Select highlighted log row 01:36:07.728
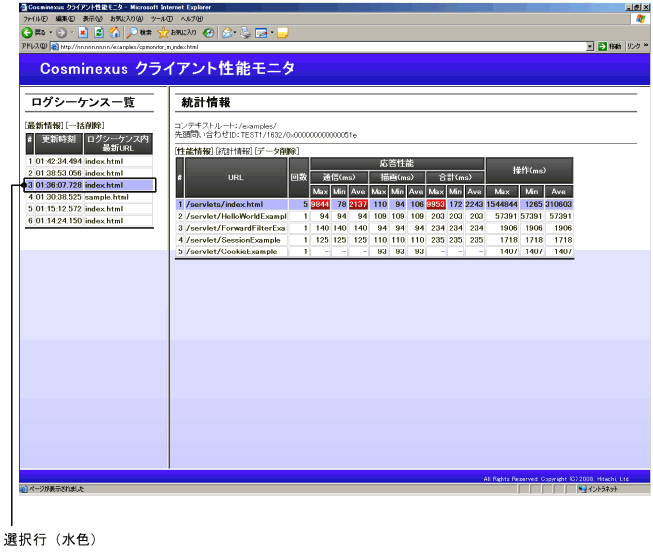This screenshot has width=653, height=553. pos(89,185)
